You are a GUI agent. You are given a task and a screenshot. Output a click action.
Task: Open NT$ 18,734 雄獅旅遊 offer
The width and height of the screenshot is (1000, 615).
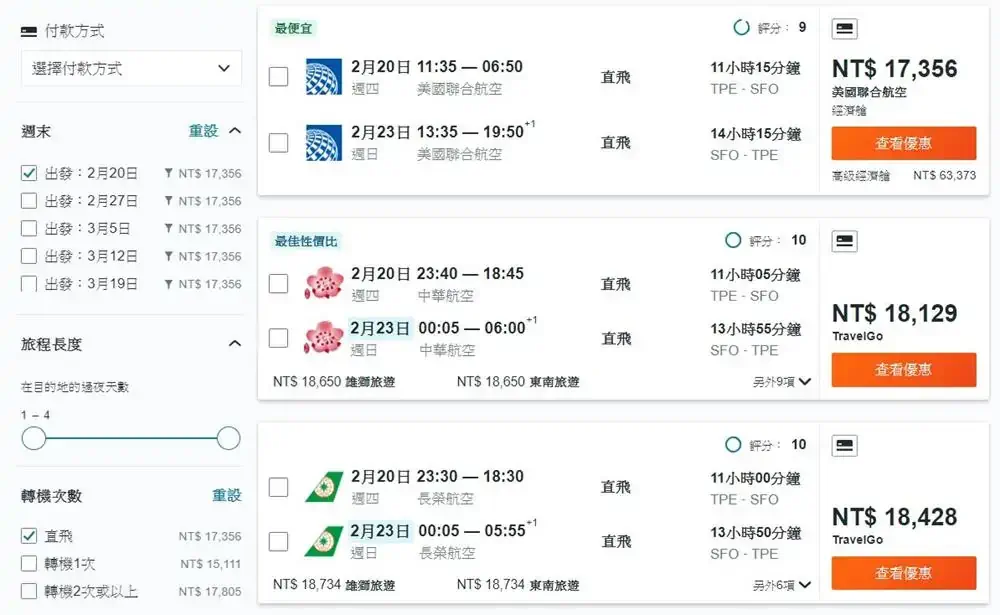(x=334, y=584)
